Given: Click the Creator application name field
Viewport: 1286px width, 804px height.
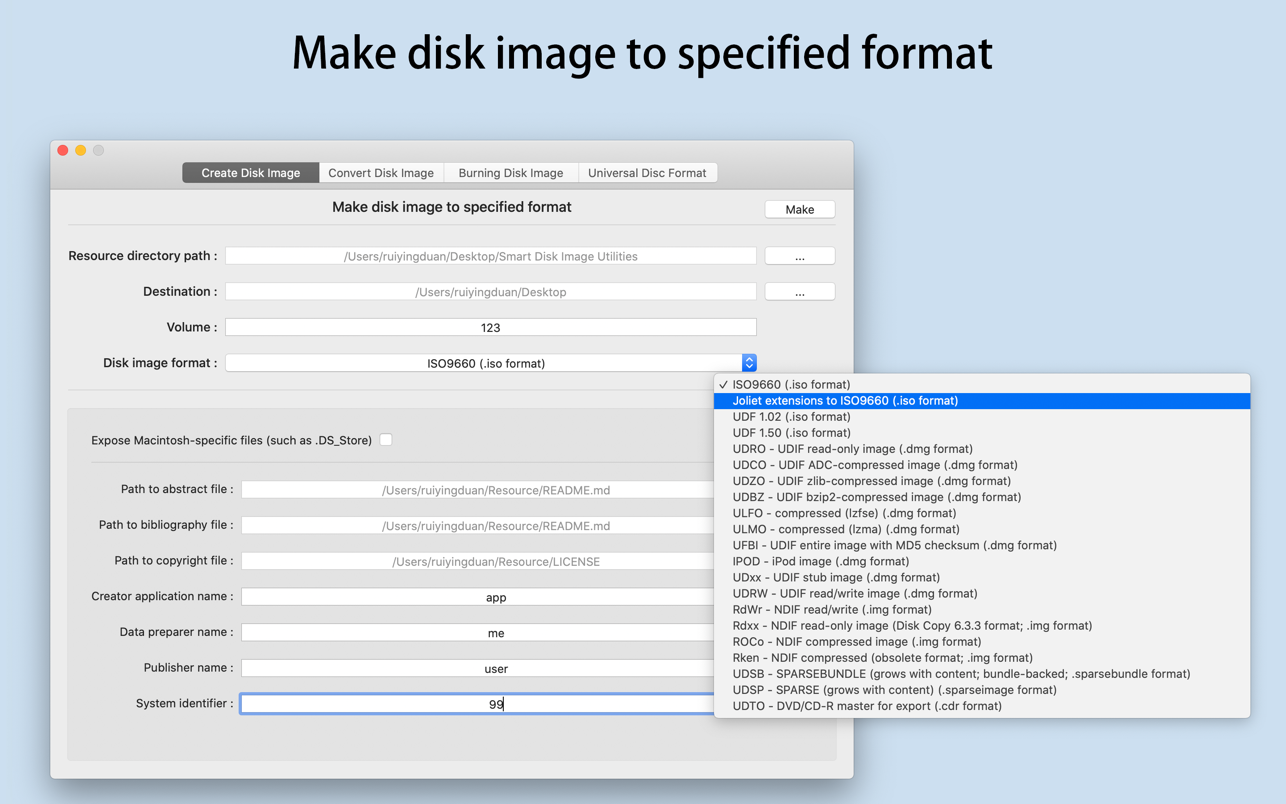Looking at the screenshot, I should 478,597.
